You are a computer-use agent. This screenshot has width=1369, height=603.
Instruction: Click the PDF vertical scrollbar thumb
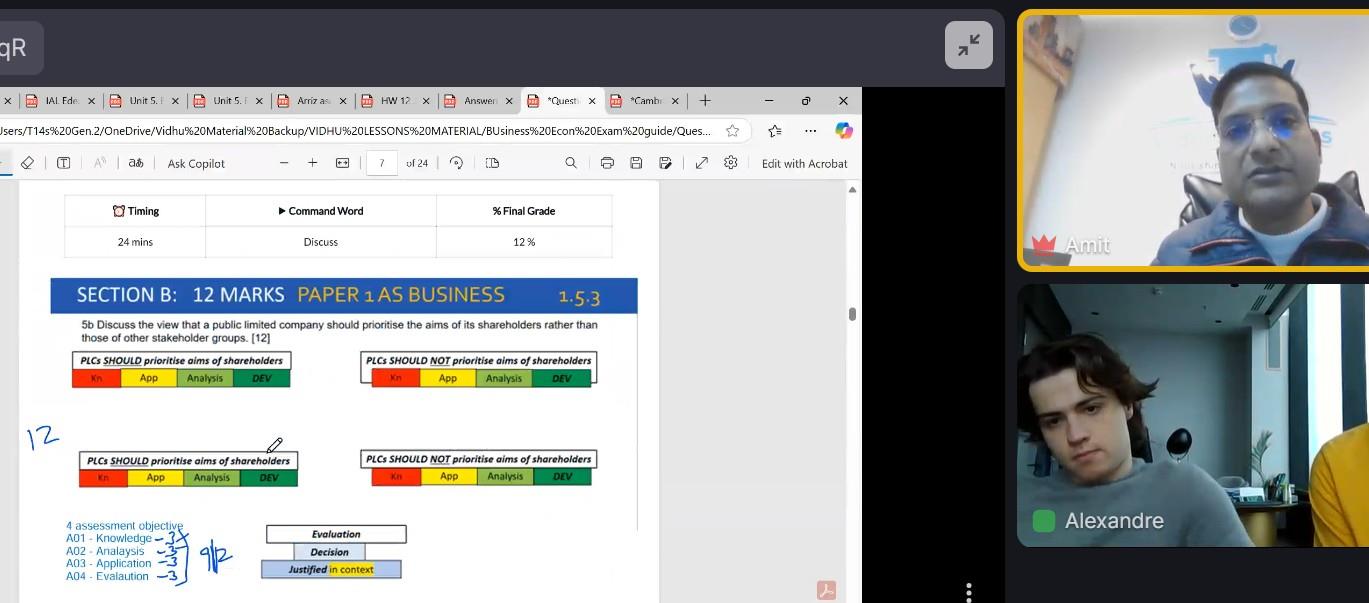pyautogui.click(x=852, y=314)
